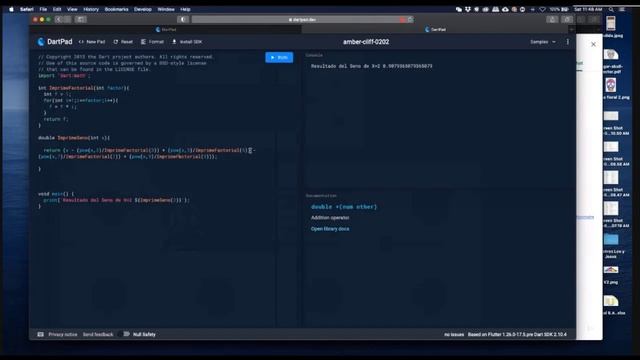Click the 'void main()' code line

(x=56, y=194)
